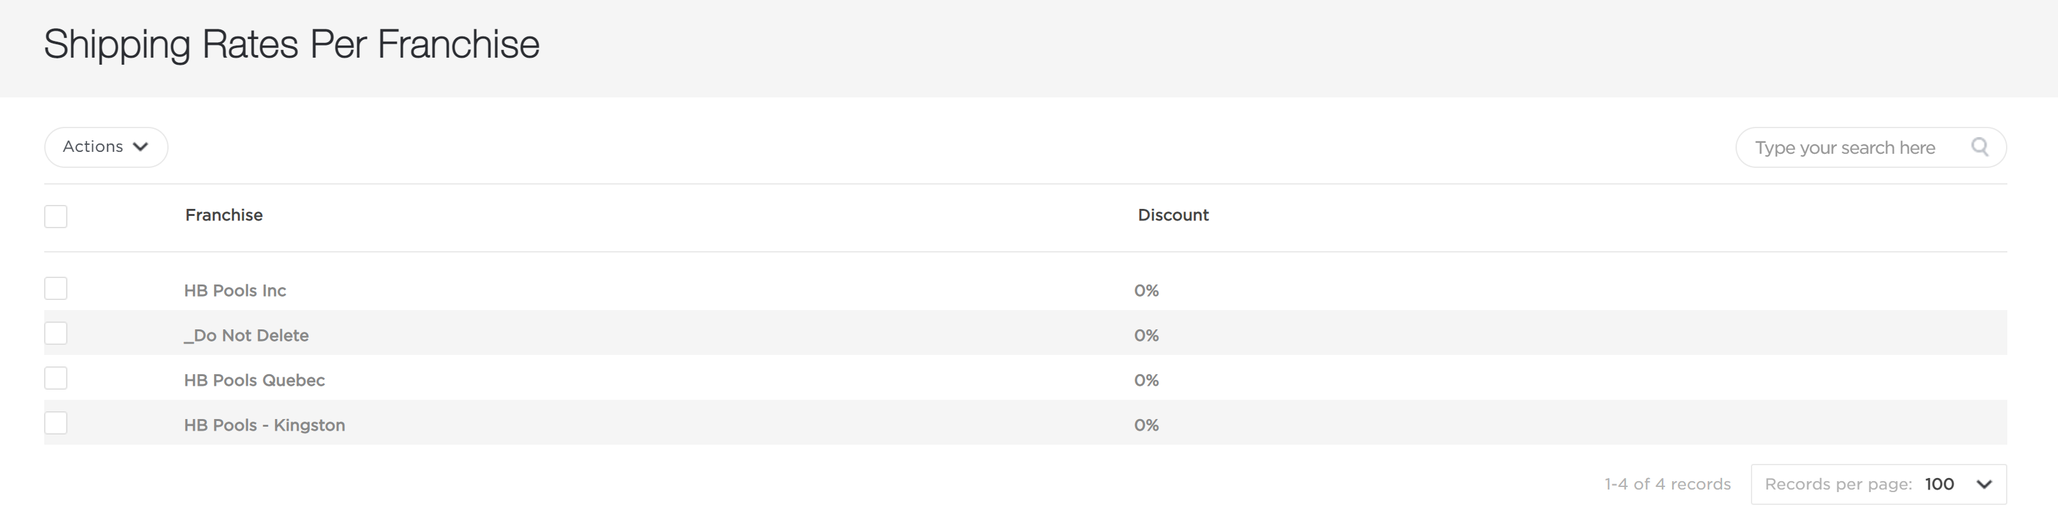This screenshot has width=2058, height=519.
Task: Sort by the Discount column header
Action: pos(1173,215)
